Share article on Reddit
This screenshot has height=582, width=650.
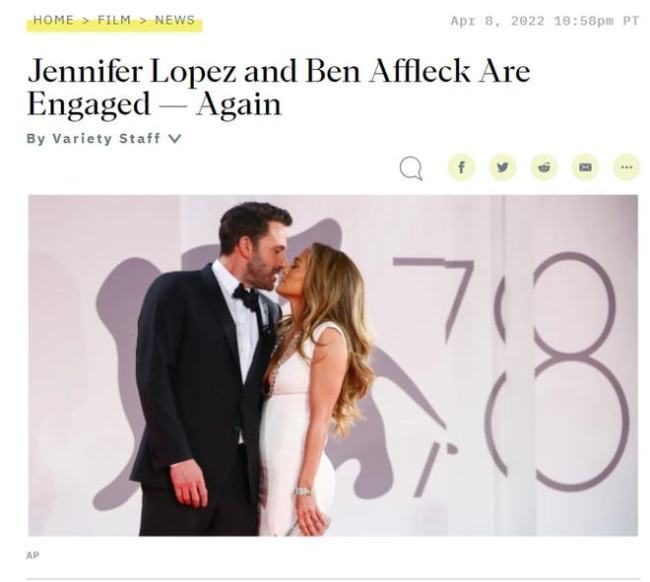point(544,167)
